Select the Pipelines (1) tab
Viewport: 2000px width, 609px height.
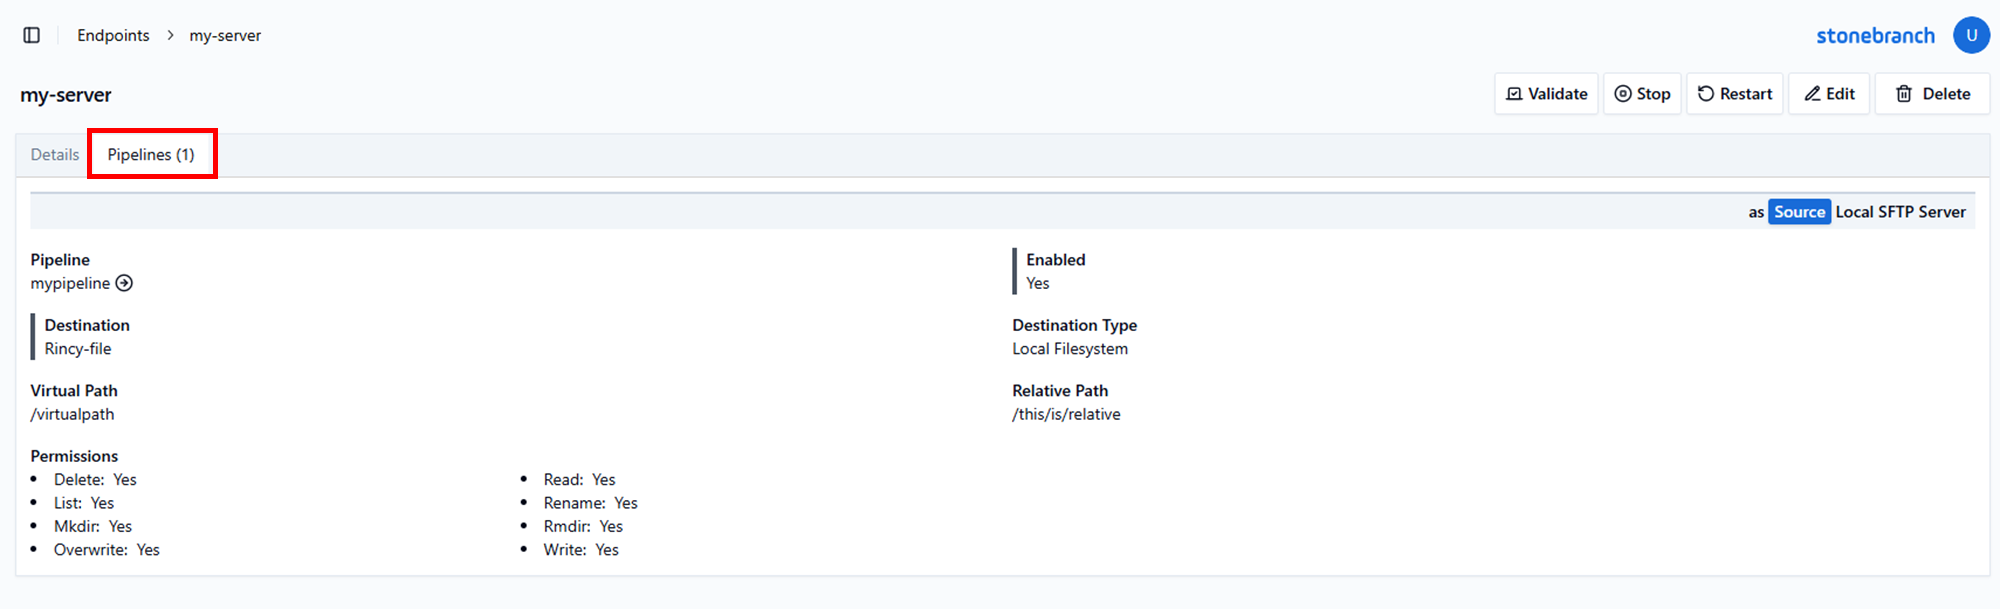[151, 155]
